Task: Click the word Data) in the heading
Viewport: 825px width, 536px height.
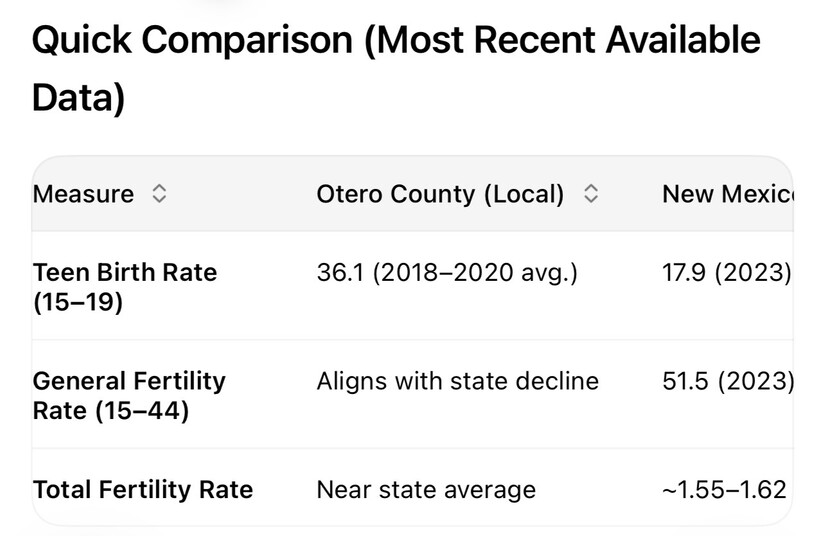Action: click(78, 97)
